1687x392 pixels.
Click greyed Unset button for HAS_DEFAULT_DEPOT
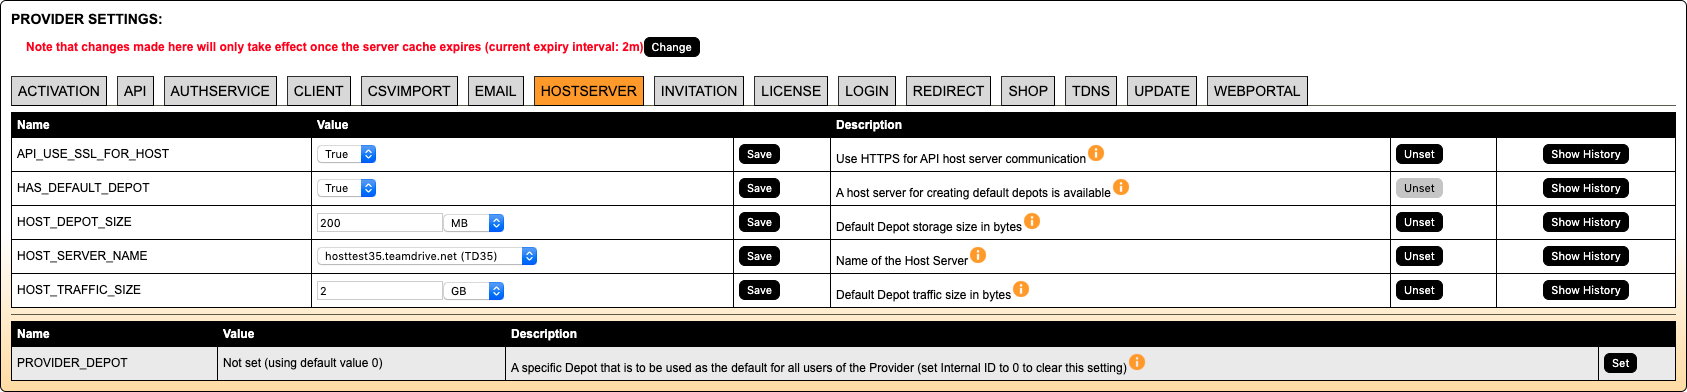tap(1419, 188)
